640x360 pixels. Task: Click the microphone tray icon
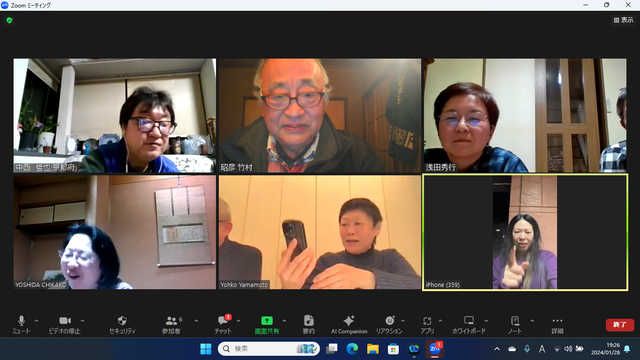(527, 349)
